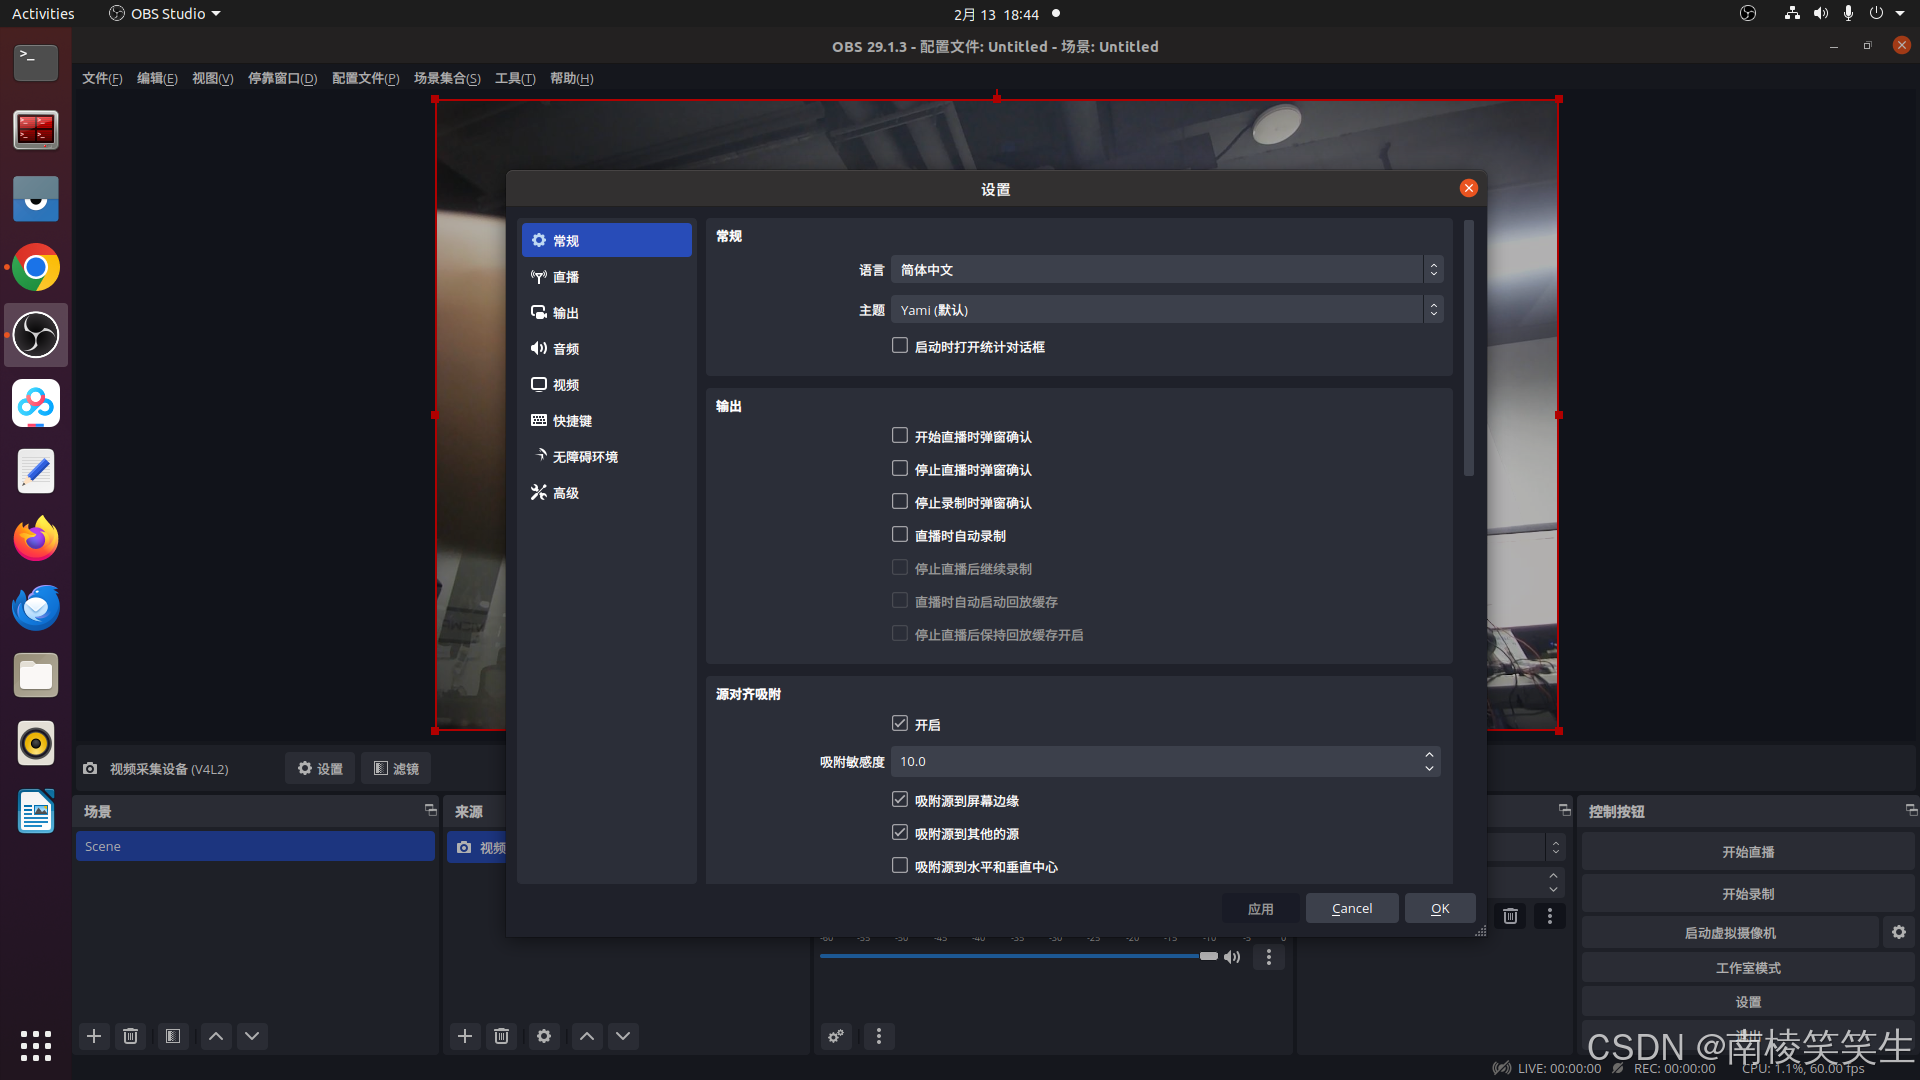The height and width of the screenshot is (1080, 1920).
Task: Open advanced audio properties gears icon
Action: [x=836, y=1036]
